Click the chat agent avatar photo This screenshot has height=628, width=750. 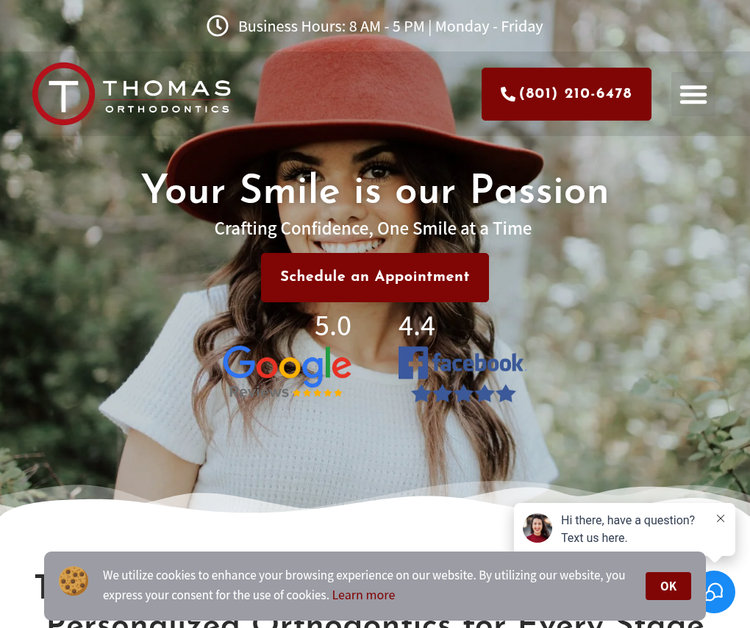(x=537, y=528)
